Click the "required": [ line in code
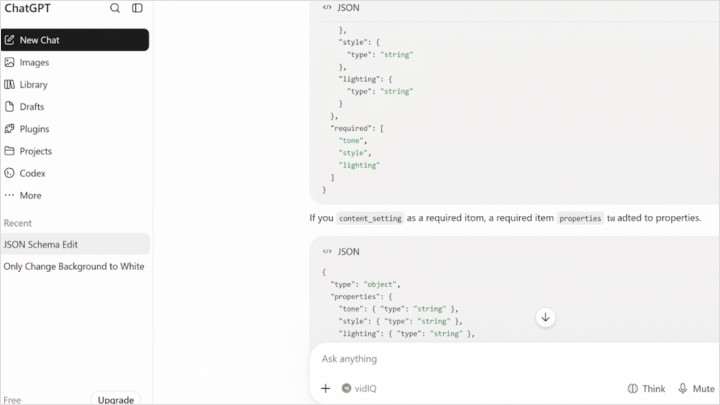The height and width of the screenshot is (405, 720). (x=357, y=129)
